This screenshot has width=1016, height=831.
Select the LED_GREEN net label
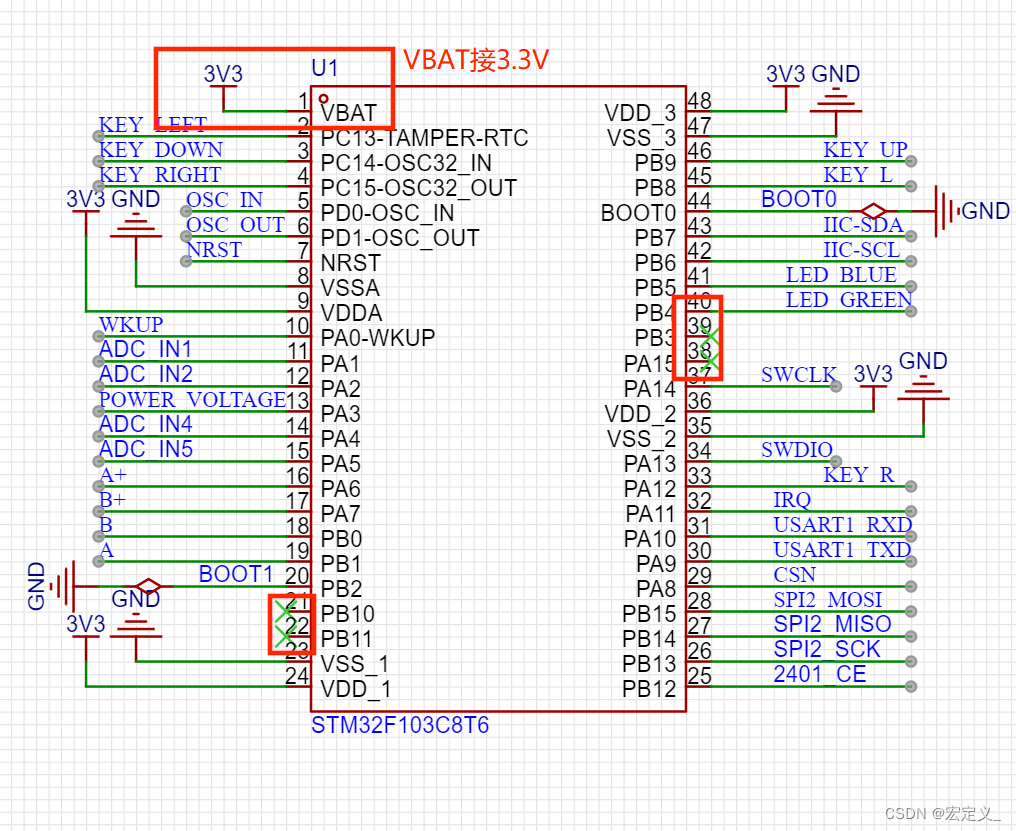click(849, 300)
